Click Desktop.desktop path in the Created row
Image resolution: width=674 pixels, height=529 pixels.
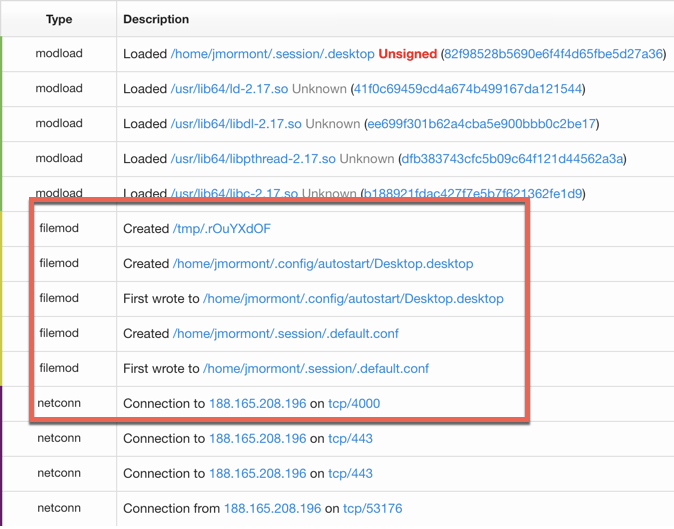click(322, 264)
